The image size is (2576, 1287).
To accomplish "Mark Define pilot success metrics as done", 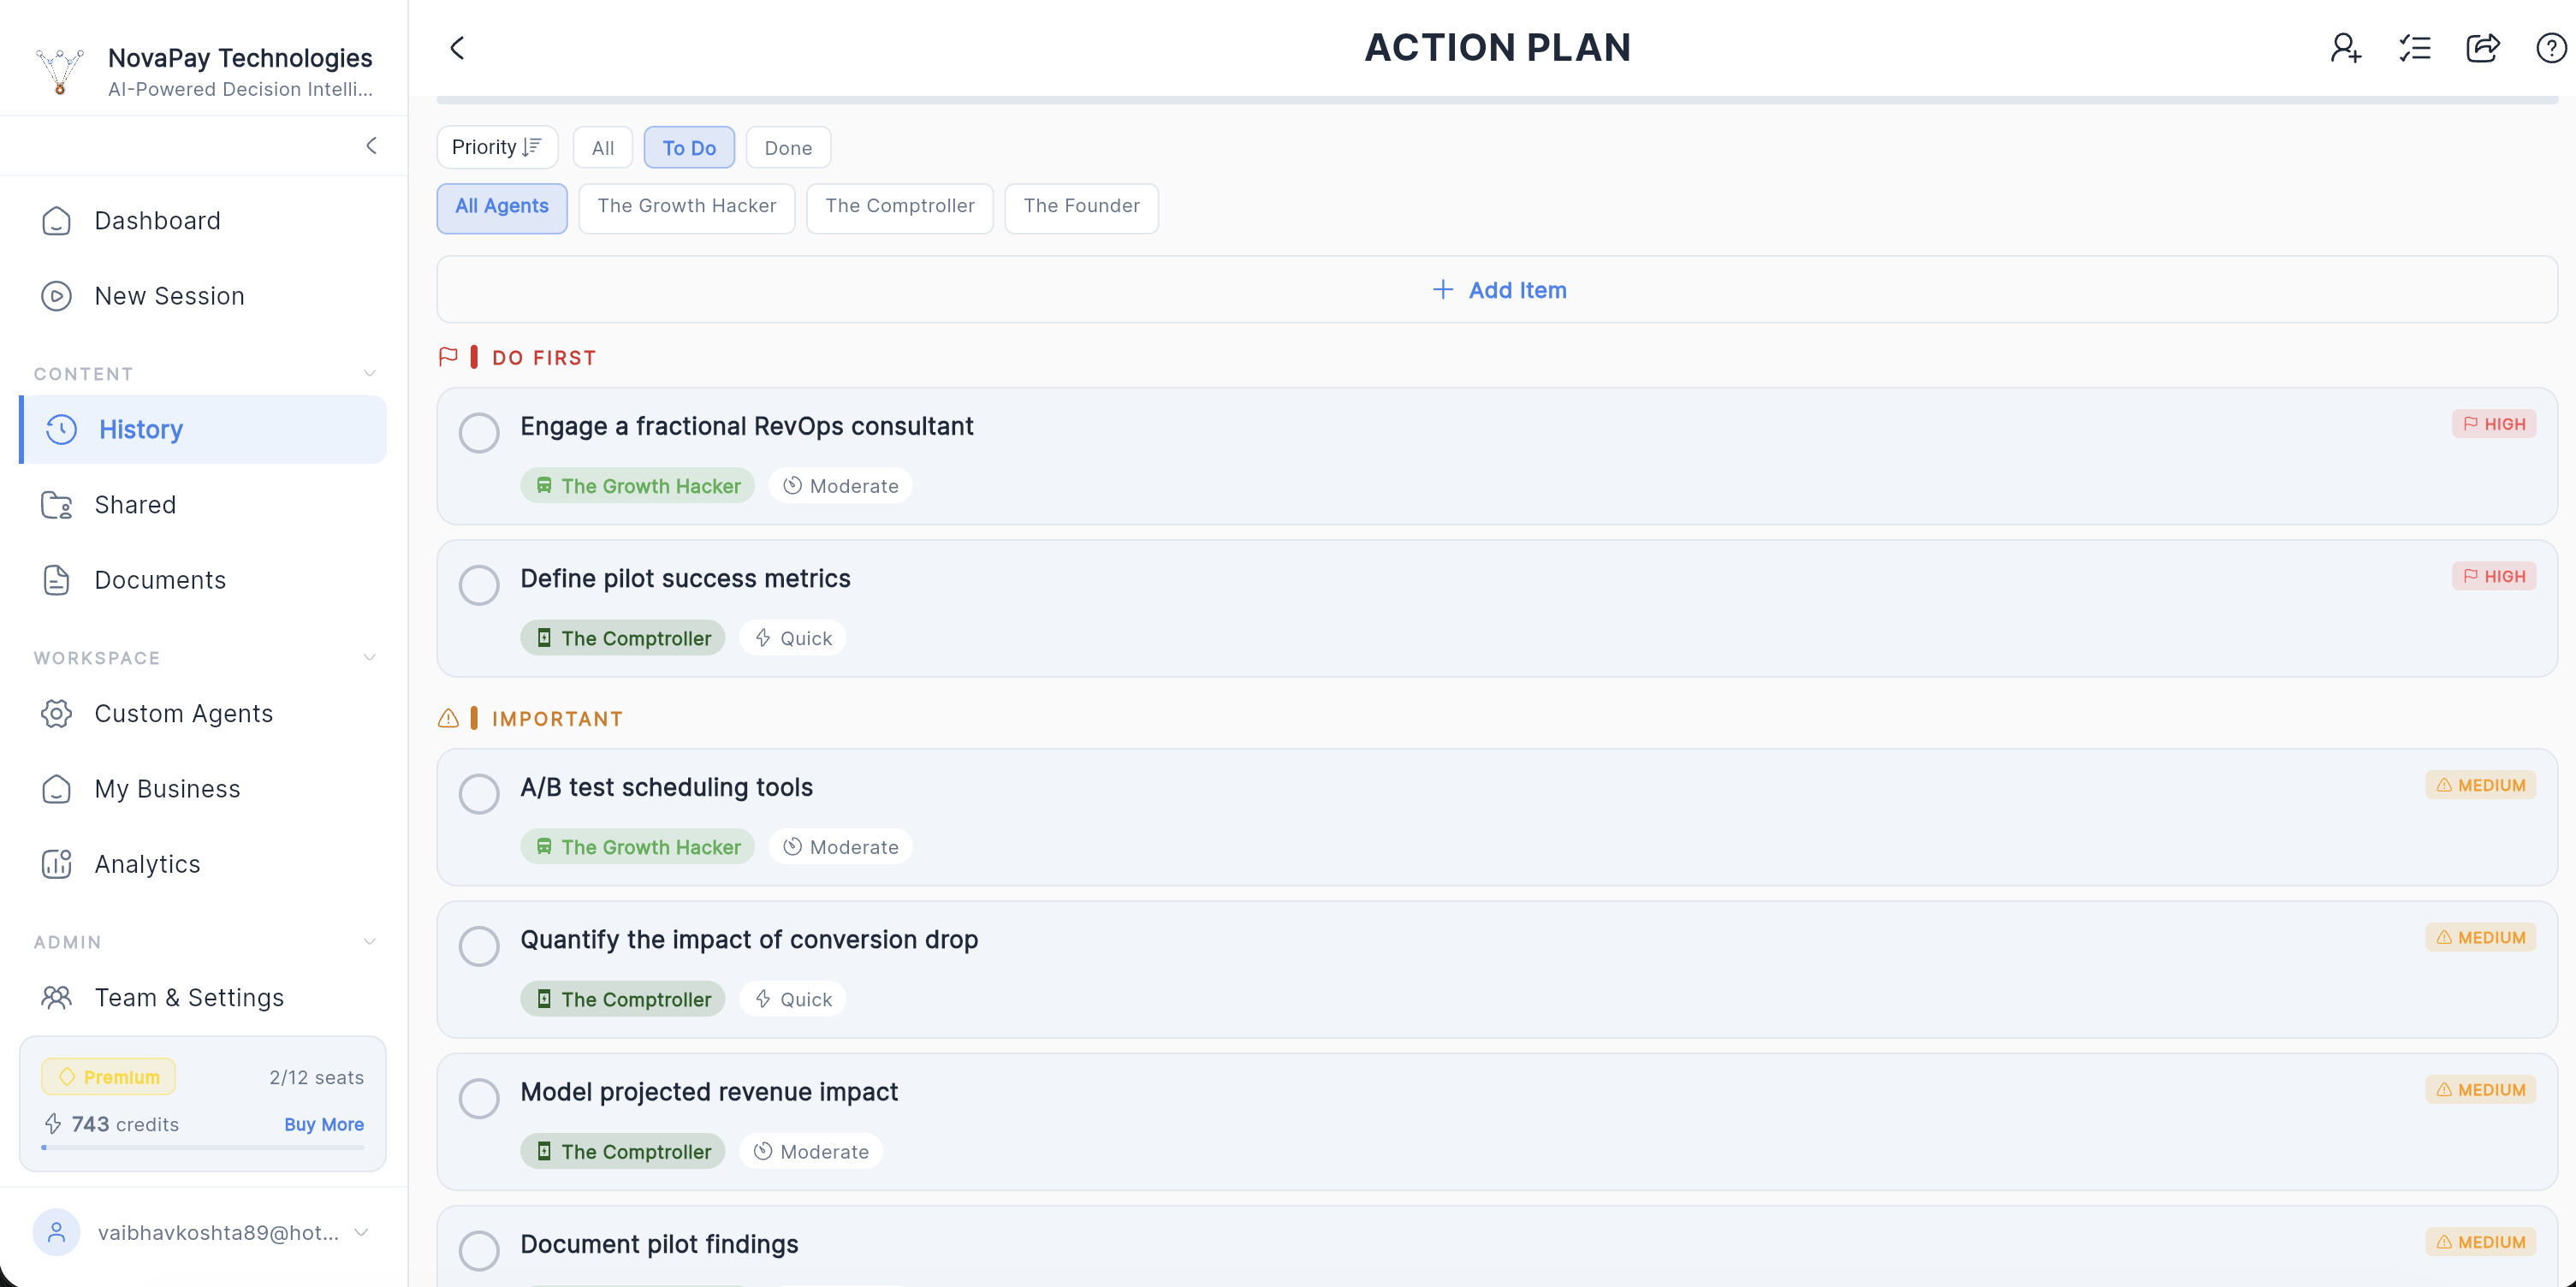I will pyautogui.click(x=479, y=584).
